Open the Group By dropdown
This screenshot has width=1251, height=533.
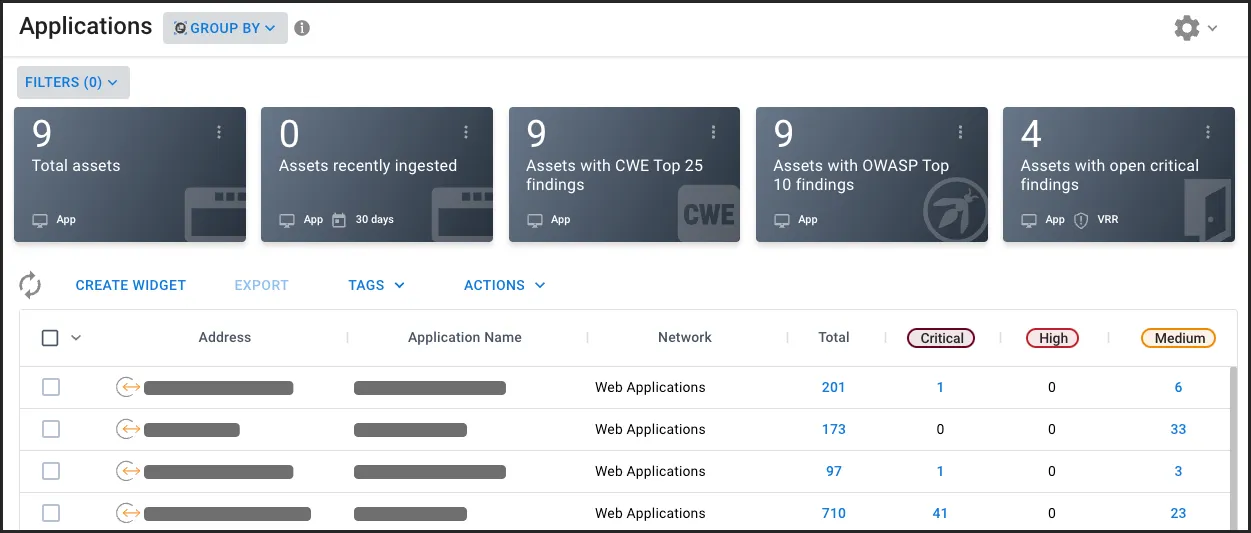point(225,28)
